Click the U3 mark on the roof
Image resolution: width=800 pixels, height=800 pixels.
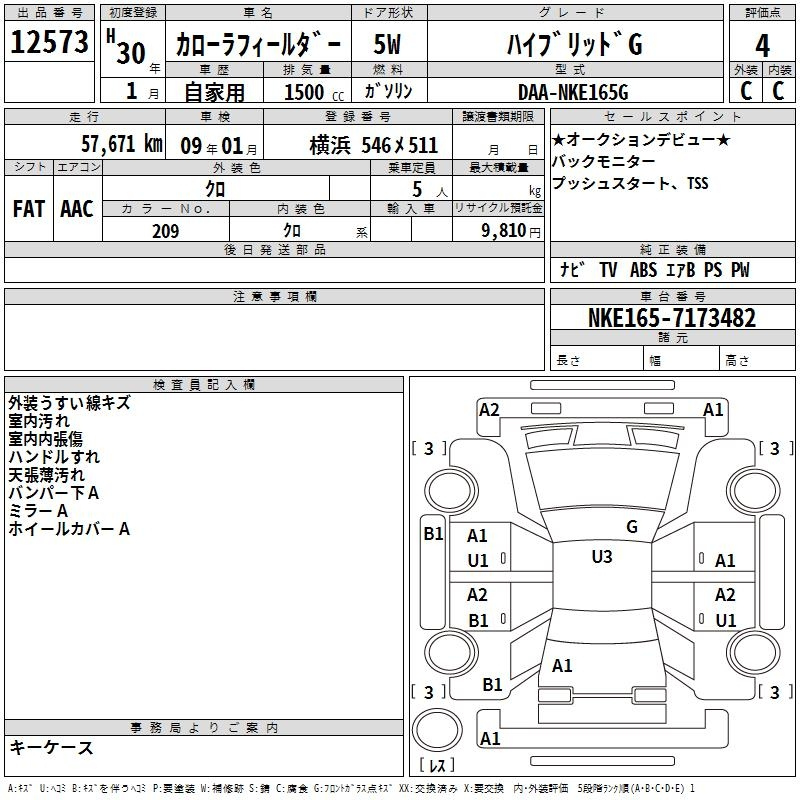coord(602,557)
